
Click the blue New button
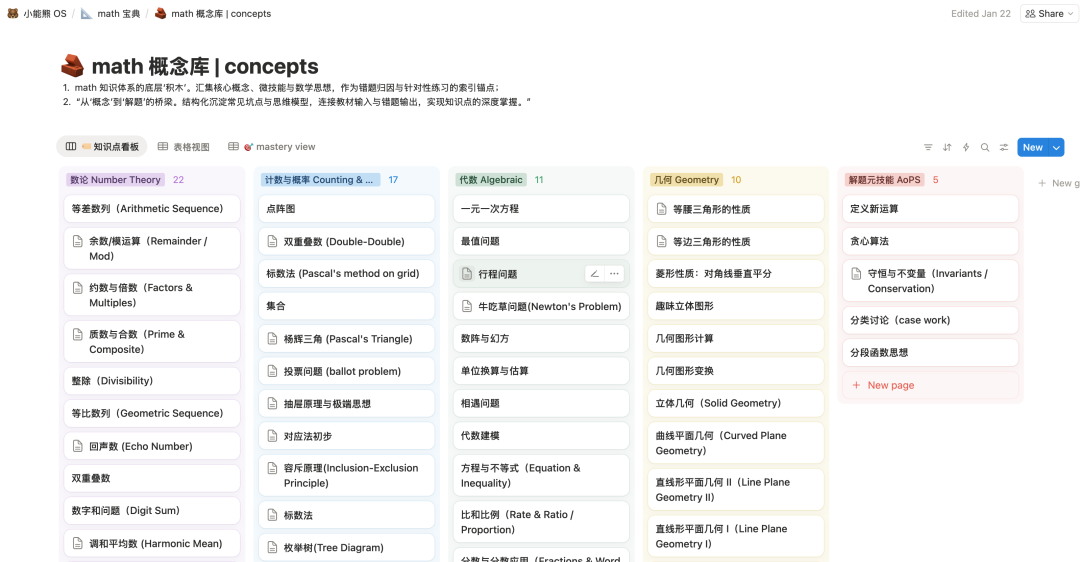1032,147
